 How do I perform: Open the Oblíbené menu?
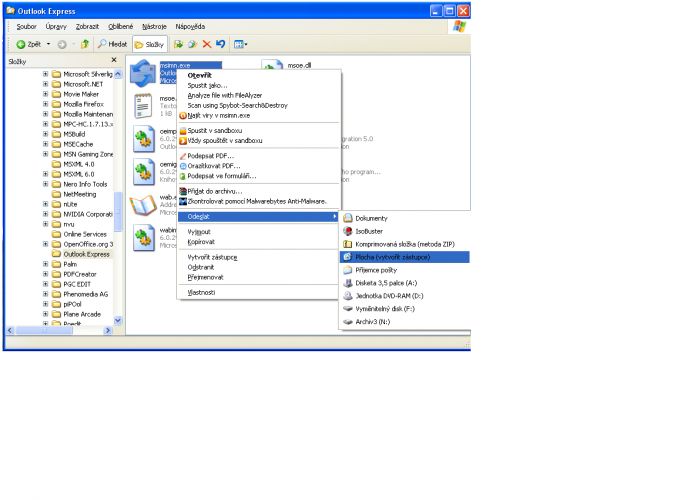(x=120, y=27)
